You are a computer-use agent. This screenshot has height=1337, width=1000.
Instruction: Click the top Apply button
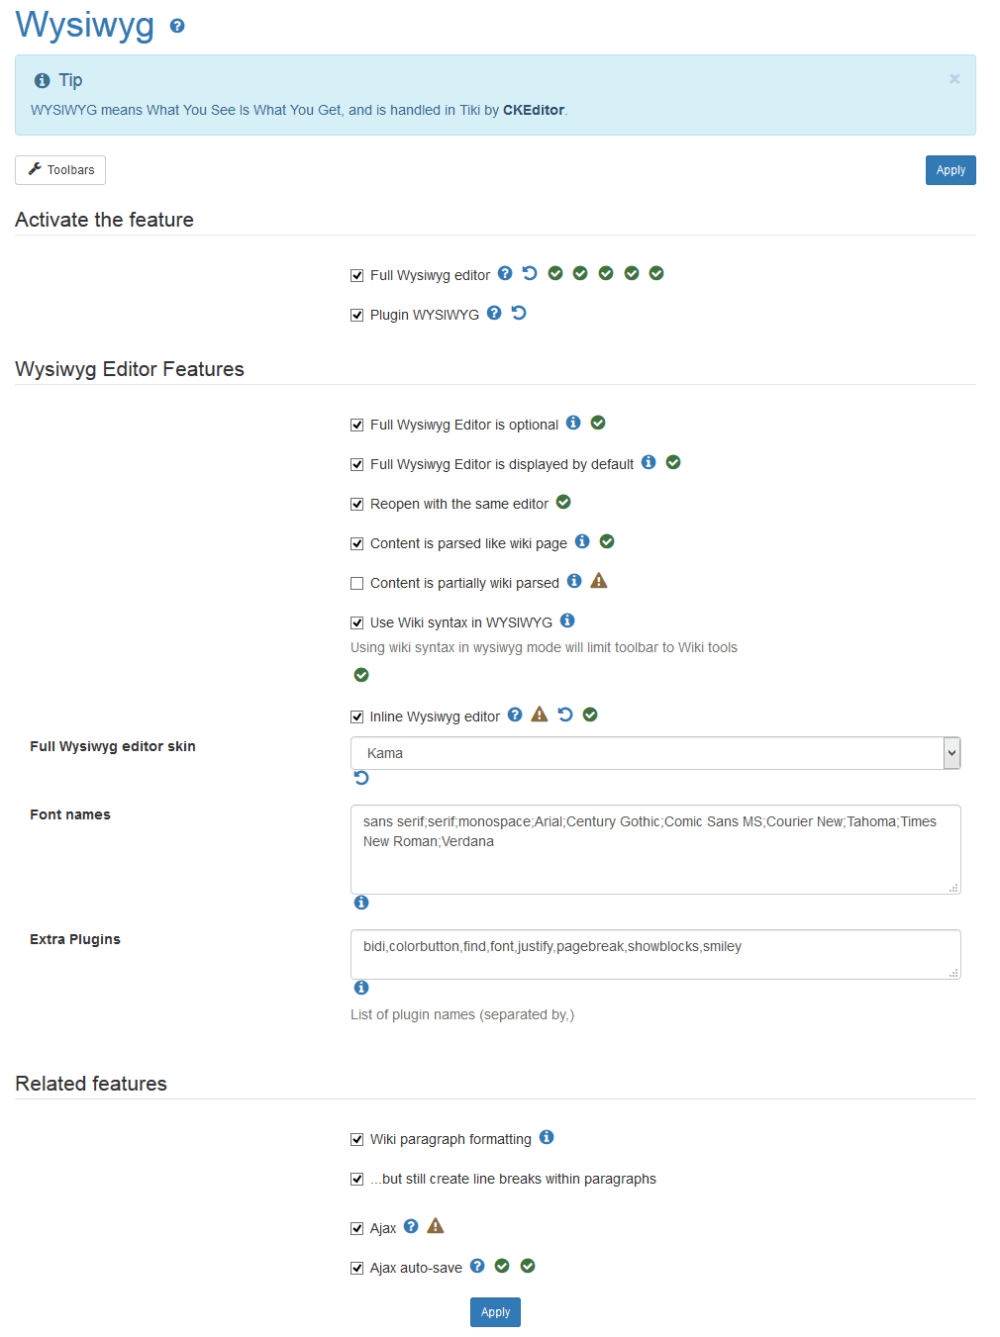[x=950, y=170]
